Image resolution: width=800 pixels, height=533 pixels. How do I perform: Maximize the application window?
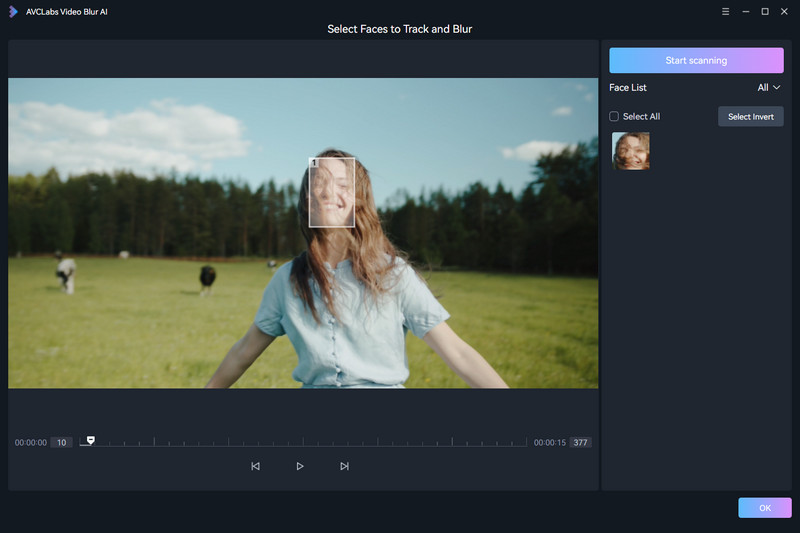[765, 11]
